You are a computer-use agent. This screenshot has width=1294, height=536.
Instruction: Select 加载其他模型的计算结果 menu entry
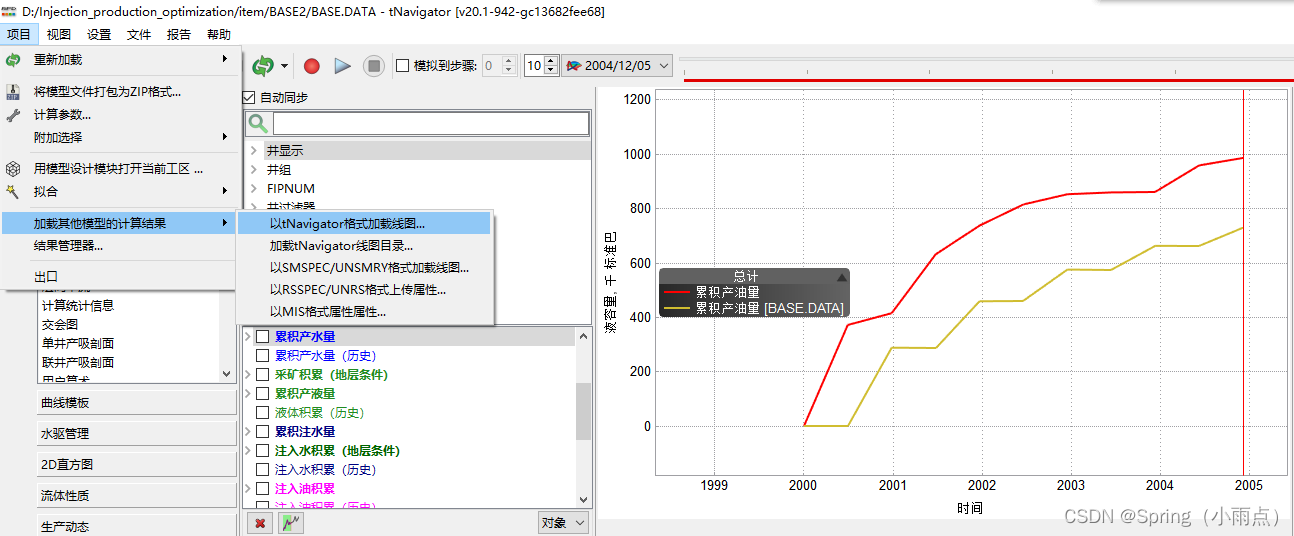[120, 223]
